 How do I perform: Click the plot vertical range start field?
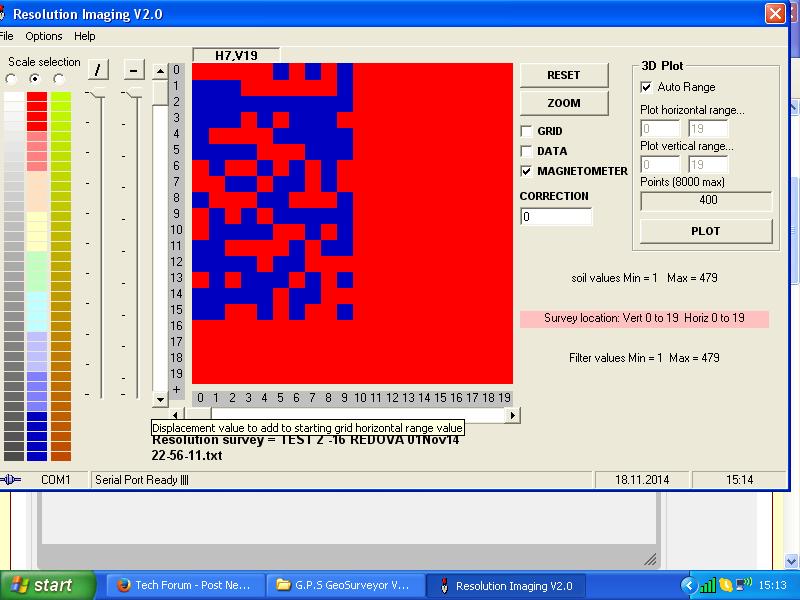tap(660, 164)
